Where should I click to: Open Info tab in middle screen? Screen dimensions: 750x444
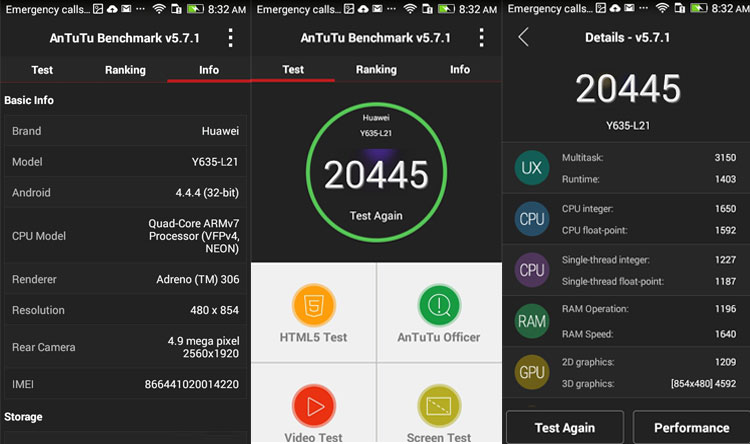[x=460, y=69]
